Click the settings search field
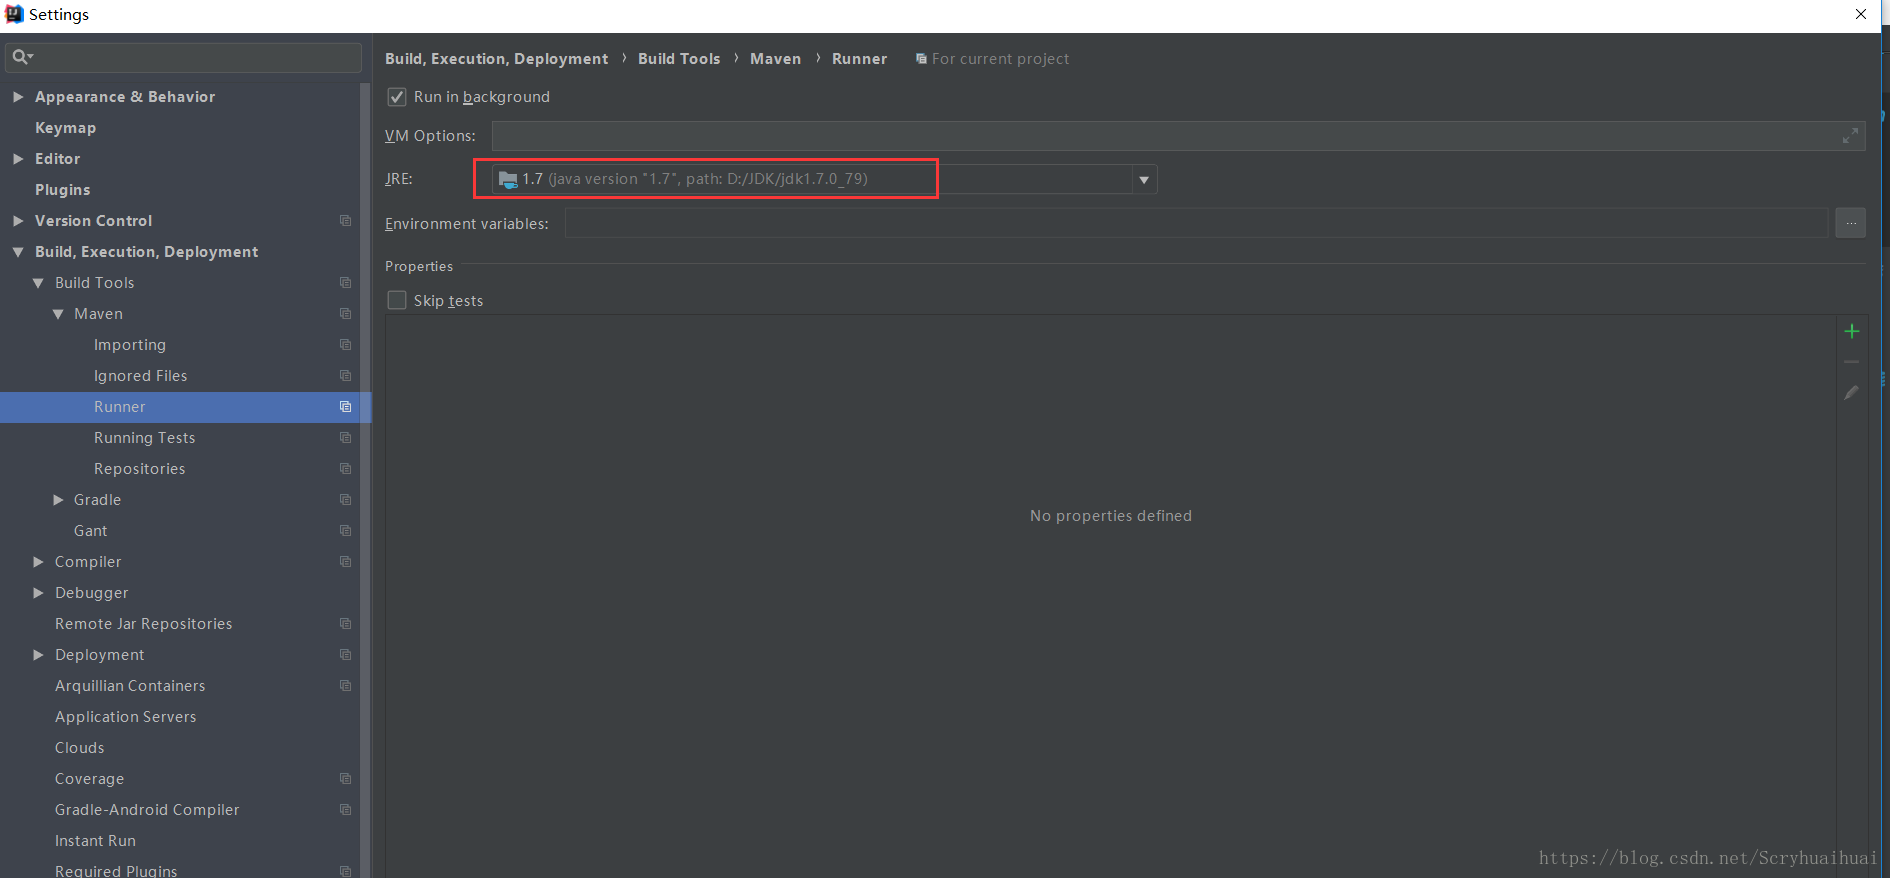The image size is (1890, 878). pos(183,57)
